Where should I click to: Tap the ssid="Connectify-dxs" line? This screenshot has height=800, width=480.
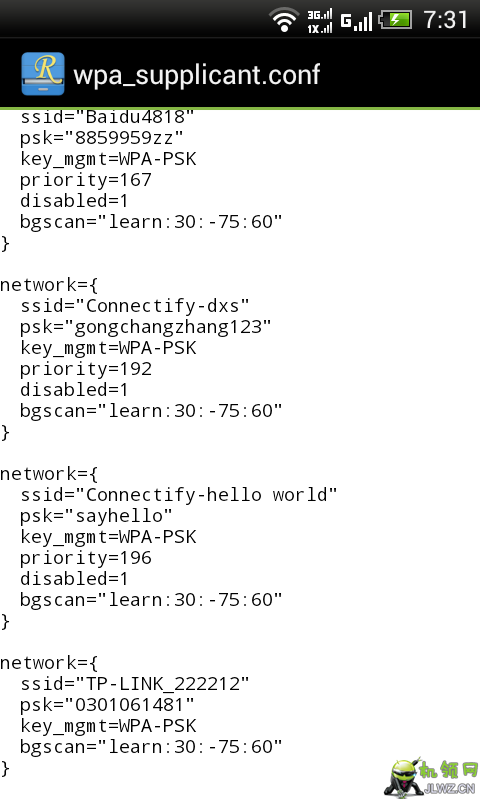pos(135,306)
